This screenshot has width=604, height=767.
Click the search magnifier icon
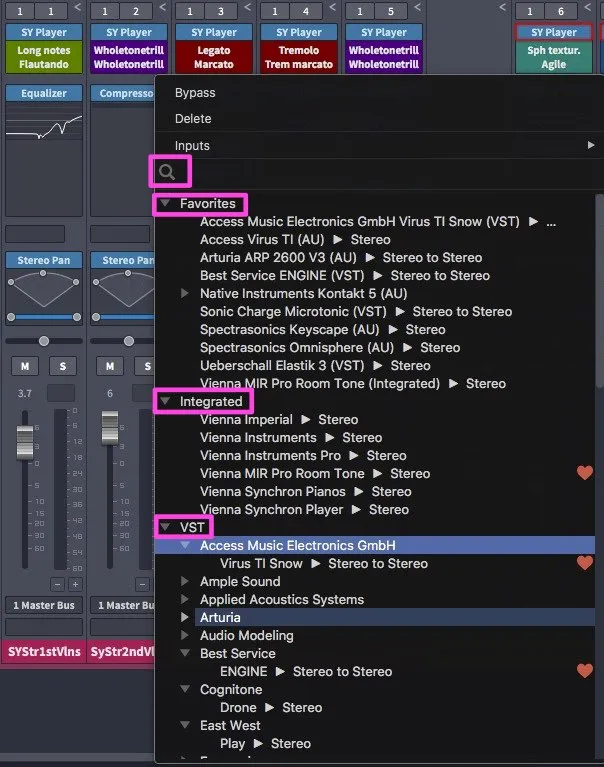click(167, 172)
